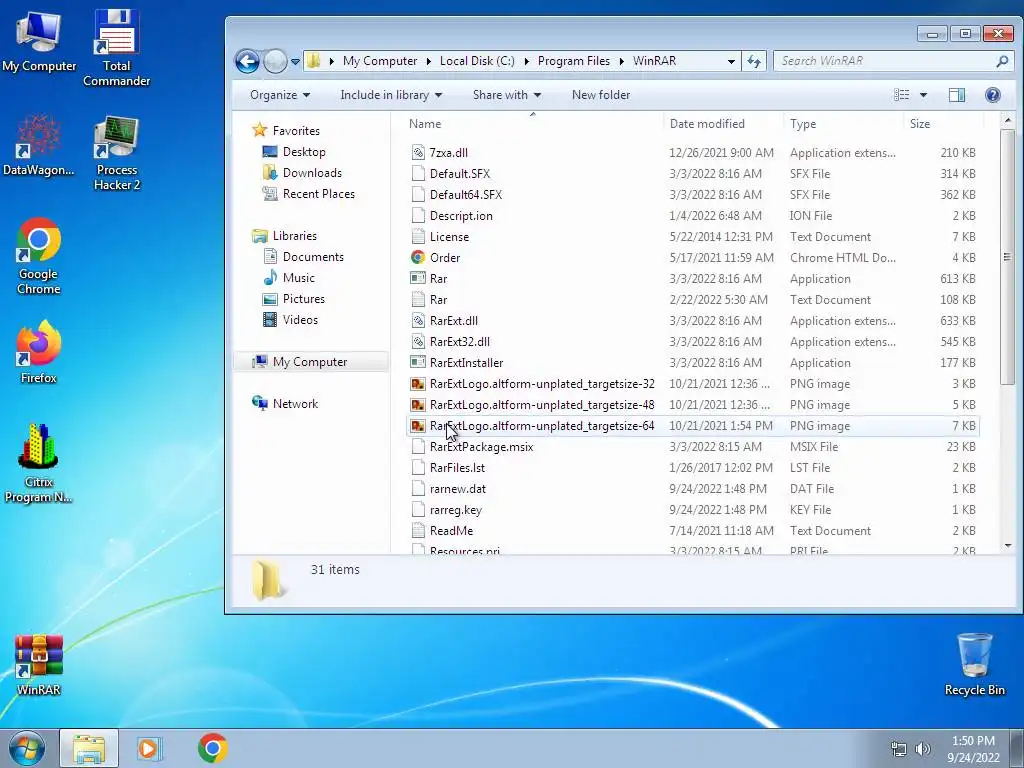Select the Firefox desktop shortcut

tap(39, 351)
